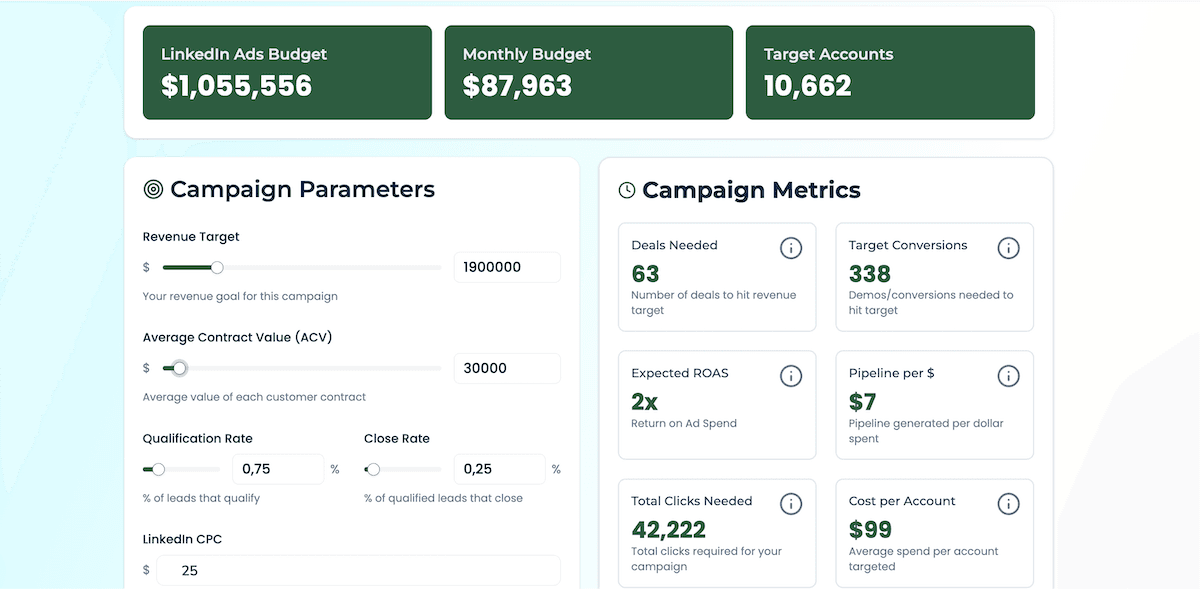Open the Pipeline per $ info icon

[1008, 375]
